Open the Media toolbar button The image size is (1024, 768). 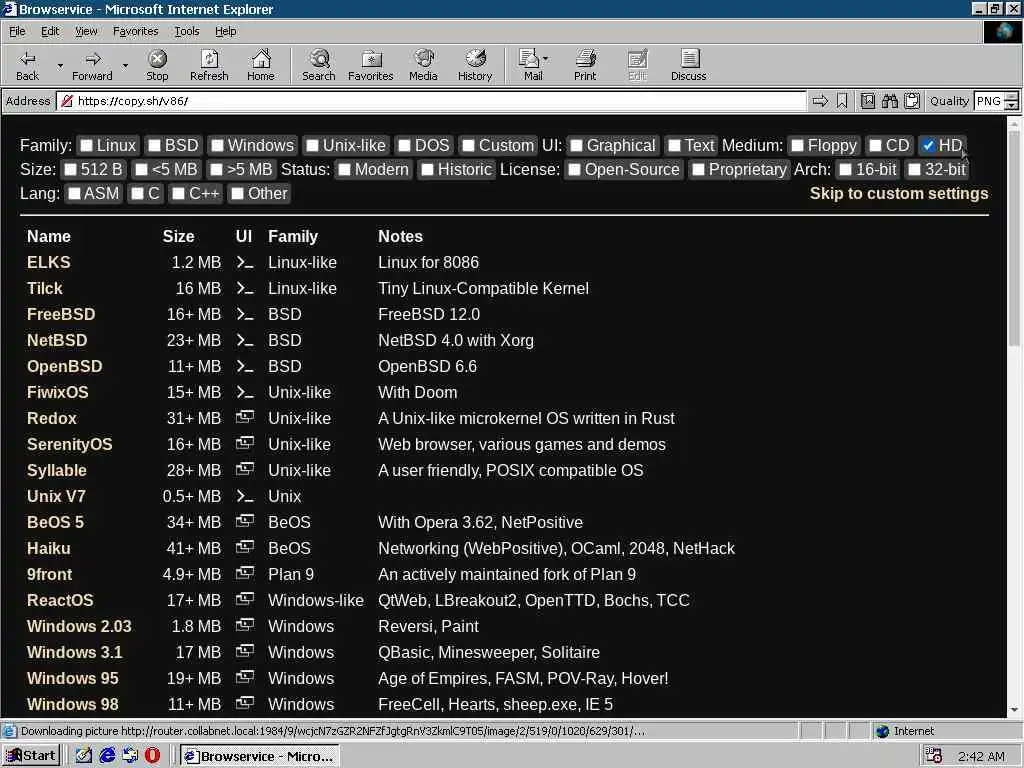(423, 65)
